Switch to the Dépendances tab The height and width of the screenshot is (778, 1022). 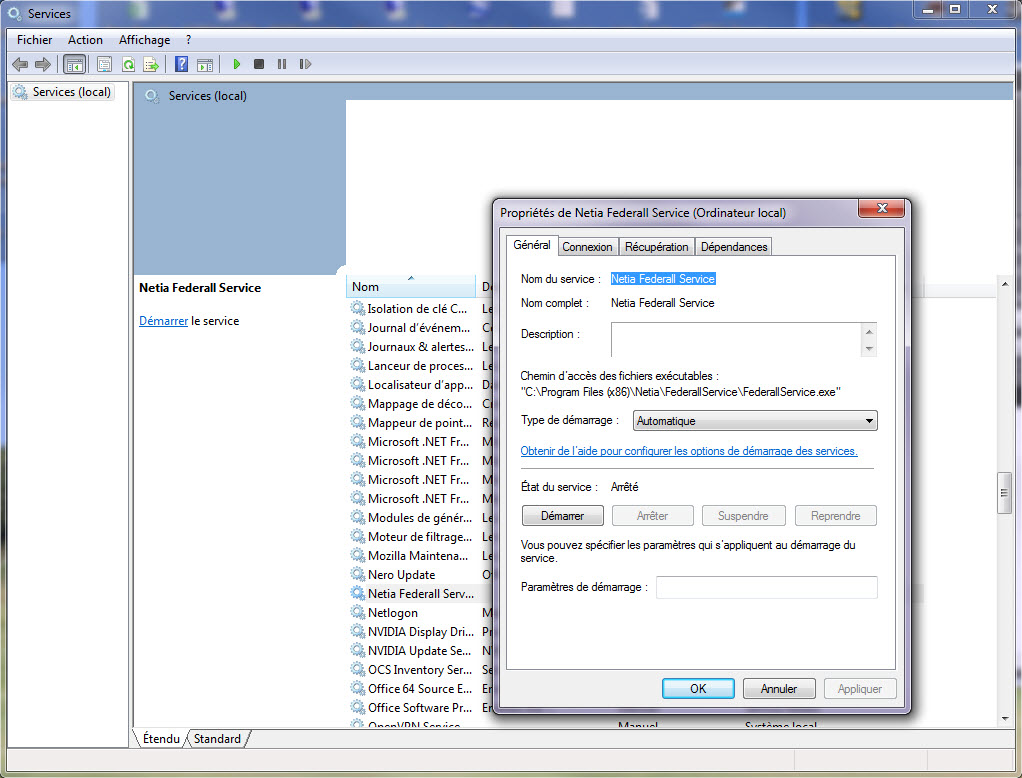point(734,247)
